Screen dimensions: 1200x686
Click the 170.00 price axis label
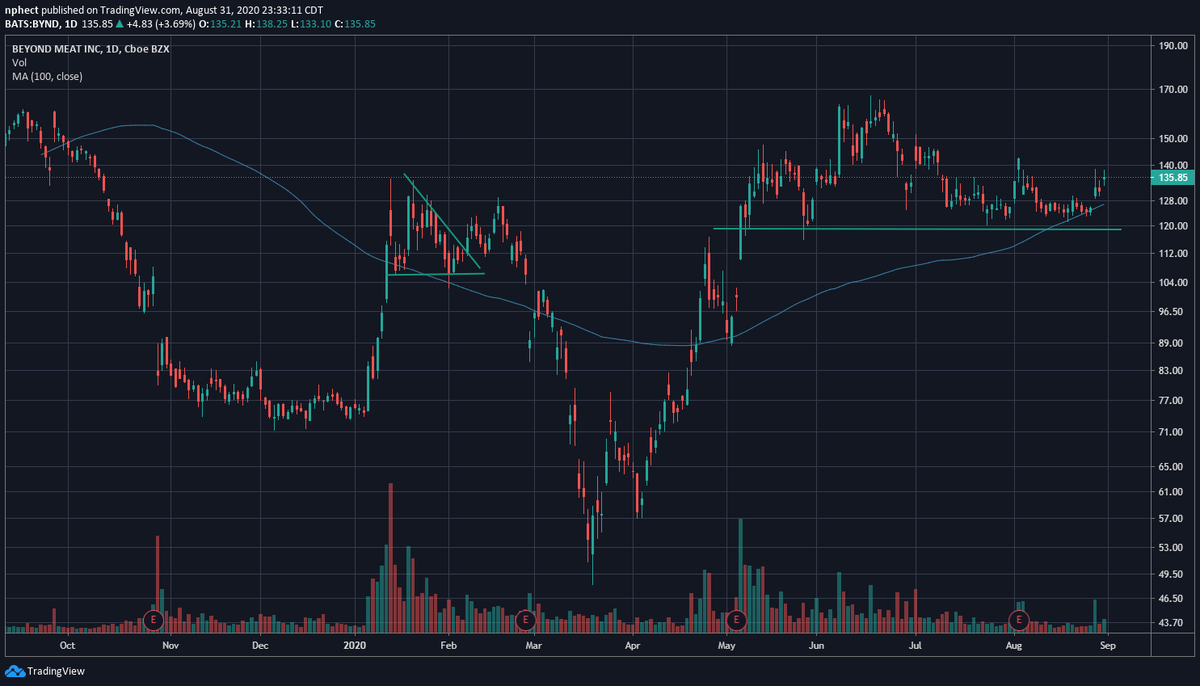[x=1171, y=90]
